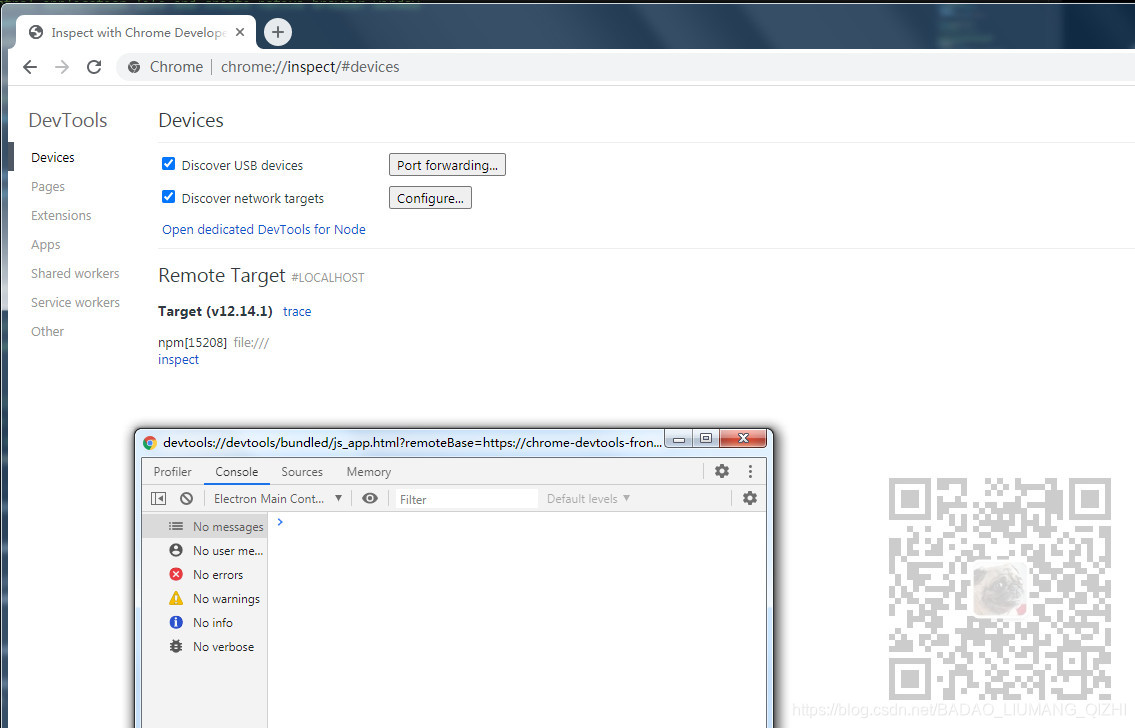The image size is (1135, 728).
Task: Open the Electron Main Context dropdown
Action: pos(278,499)
